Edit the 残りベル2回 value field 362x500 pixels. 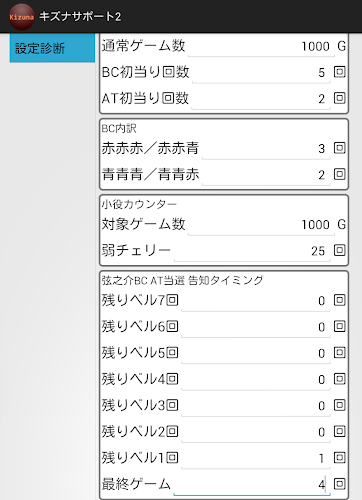point(256,432)
